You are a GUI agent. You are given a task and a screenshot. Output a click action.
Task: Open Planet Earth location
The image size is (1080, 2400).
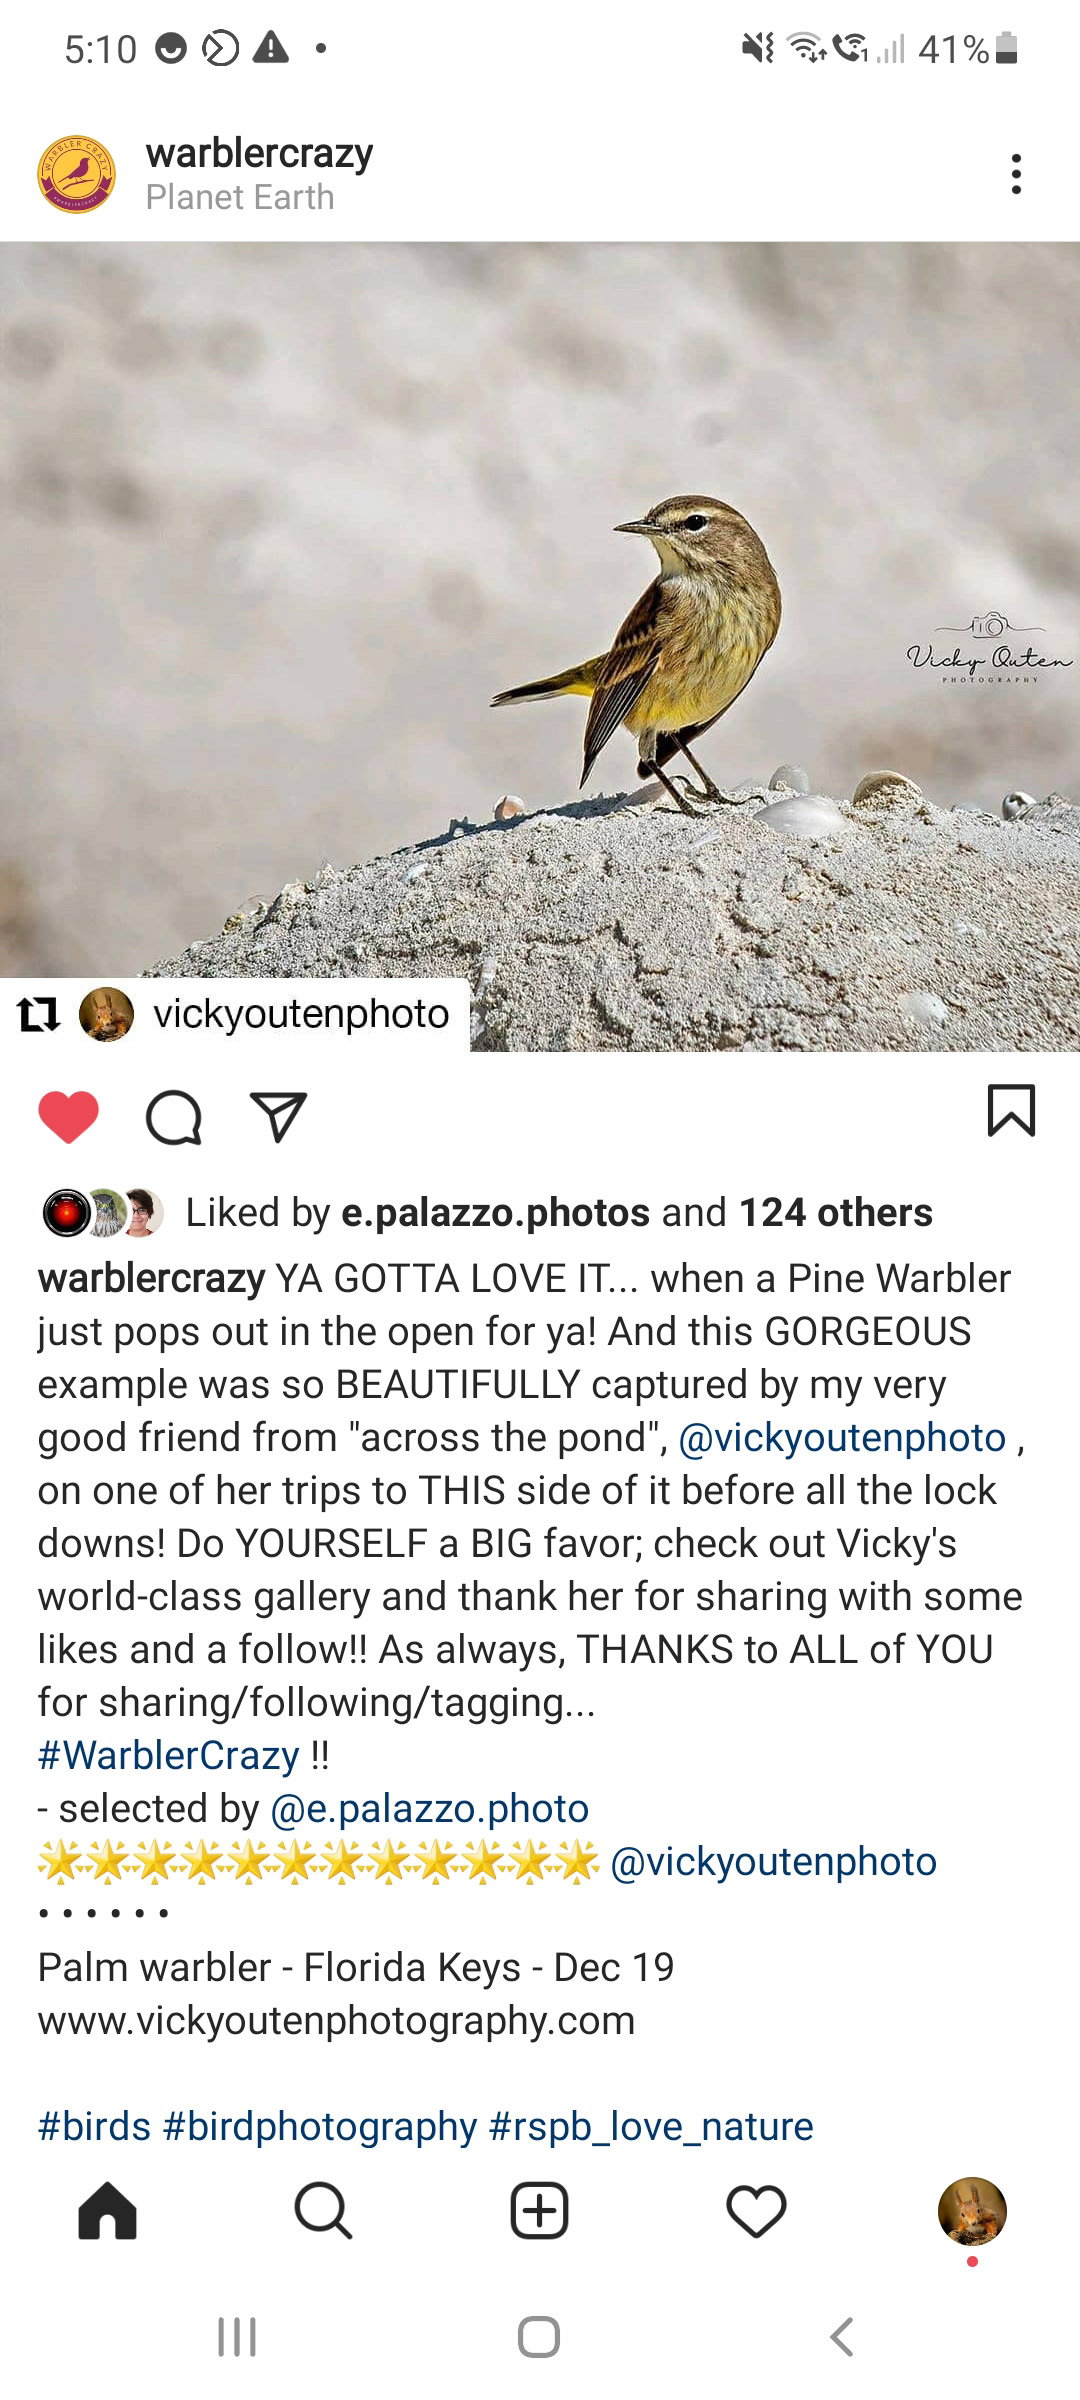pyautogui.click(x=240, y=197)
